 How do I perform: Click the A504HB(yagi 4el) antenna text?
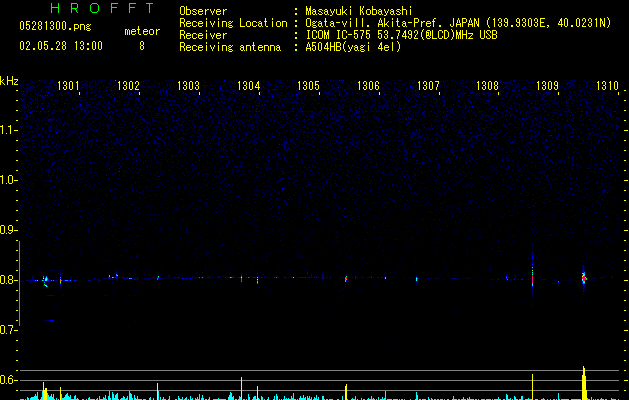click(x=353, y=47)
